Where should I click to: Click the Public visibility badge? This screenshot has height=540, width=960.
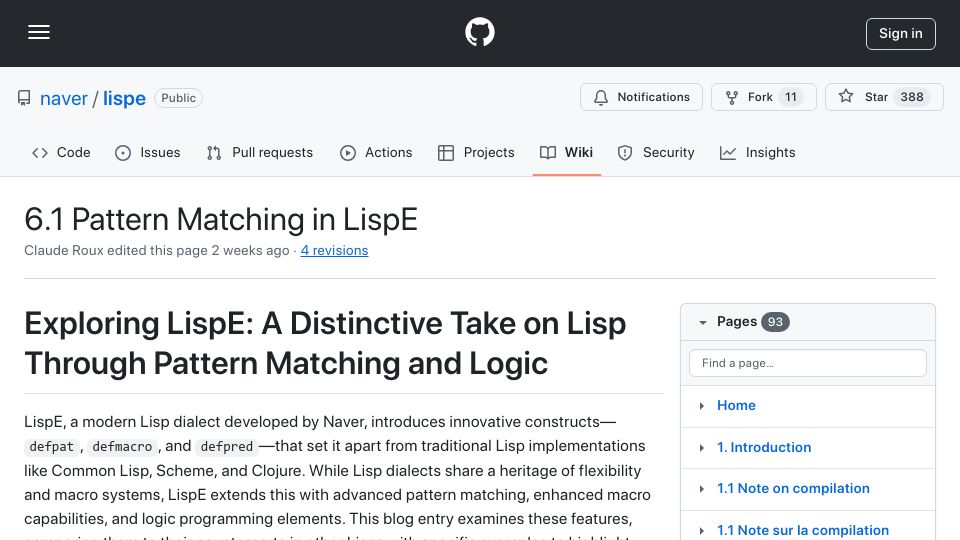coord(178,98)
